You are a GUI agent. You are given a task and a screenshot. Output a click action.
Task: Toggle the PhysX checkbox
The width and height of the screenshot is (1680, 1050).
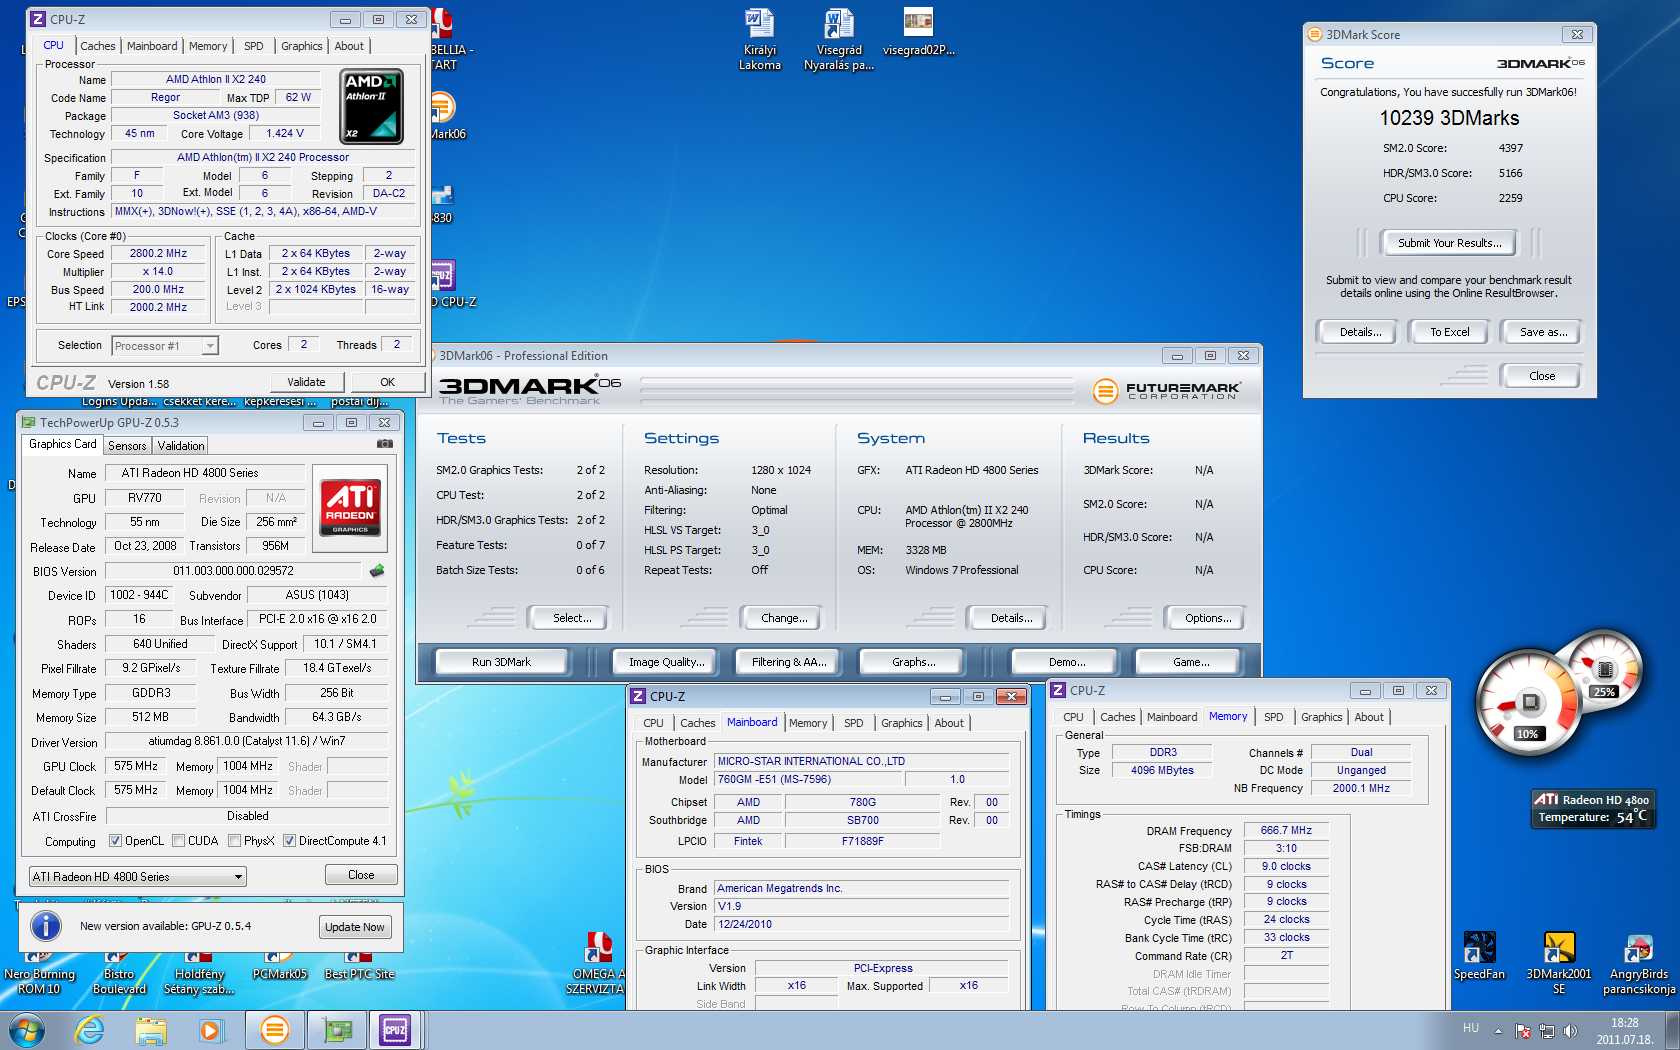pyautogui.click(x=234, y=841)
